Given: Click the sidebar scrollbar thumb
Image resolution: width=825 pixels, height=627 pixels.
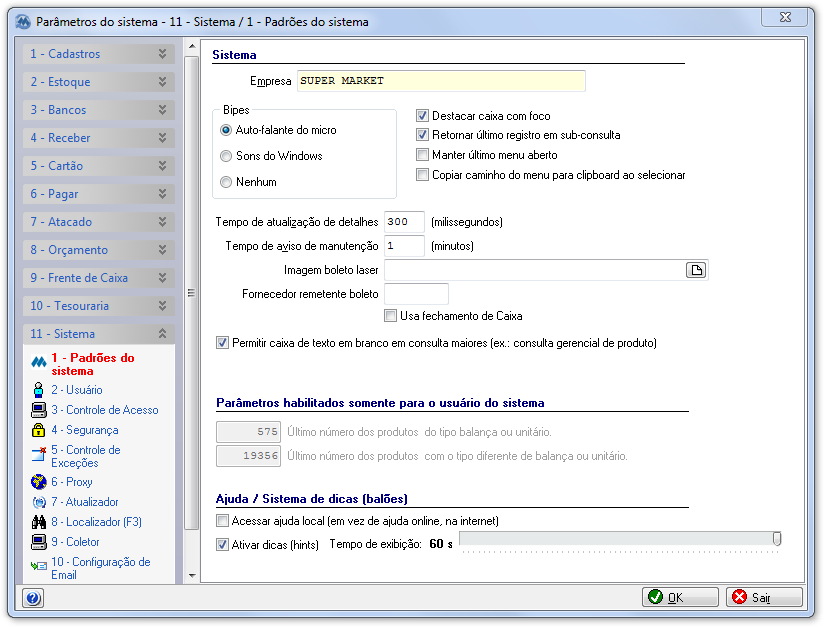Looking at the screenshot, I should 192,292.
